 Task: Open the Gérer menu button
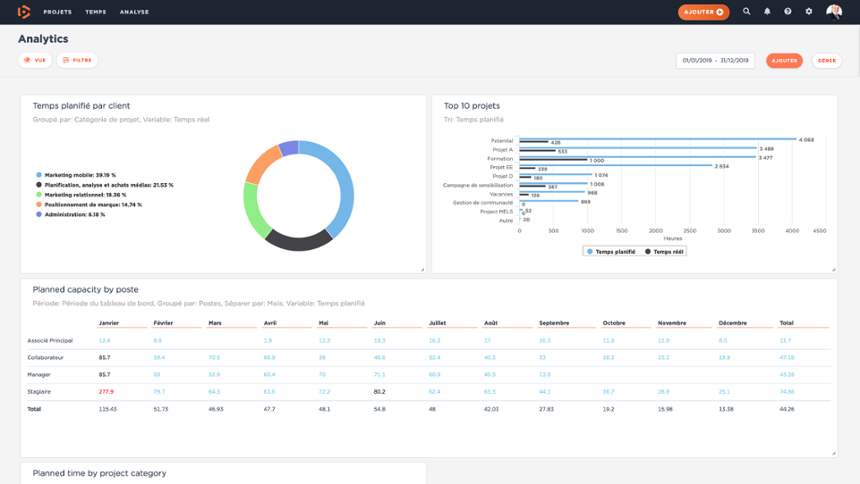[x=826, y=61]
